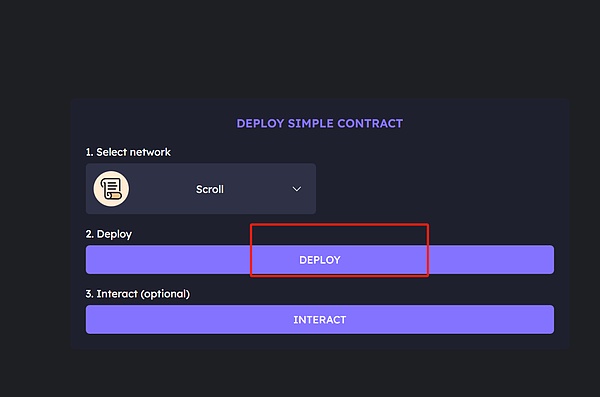Start contract deployment on Scroll
The image size is (600, 397).
click(x=320, y=260)
